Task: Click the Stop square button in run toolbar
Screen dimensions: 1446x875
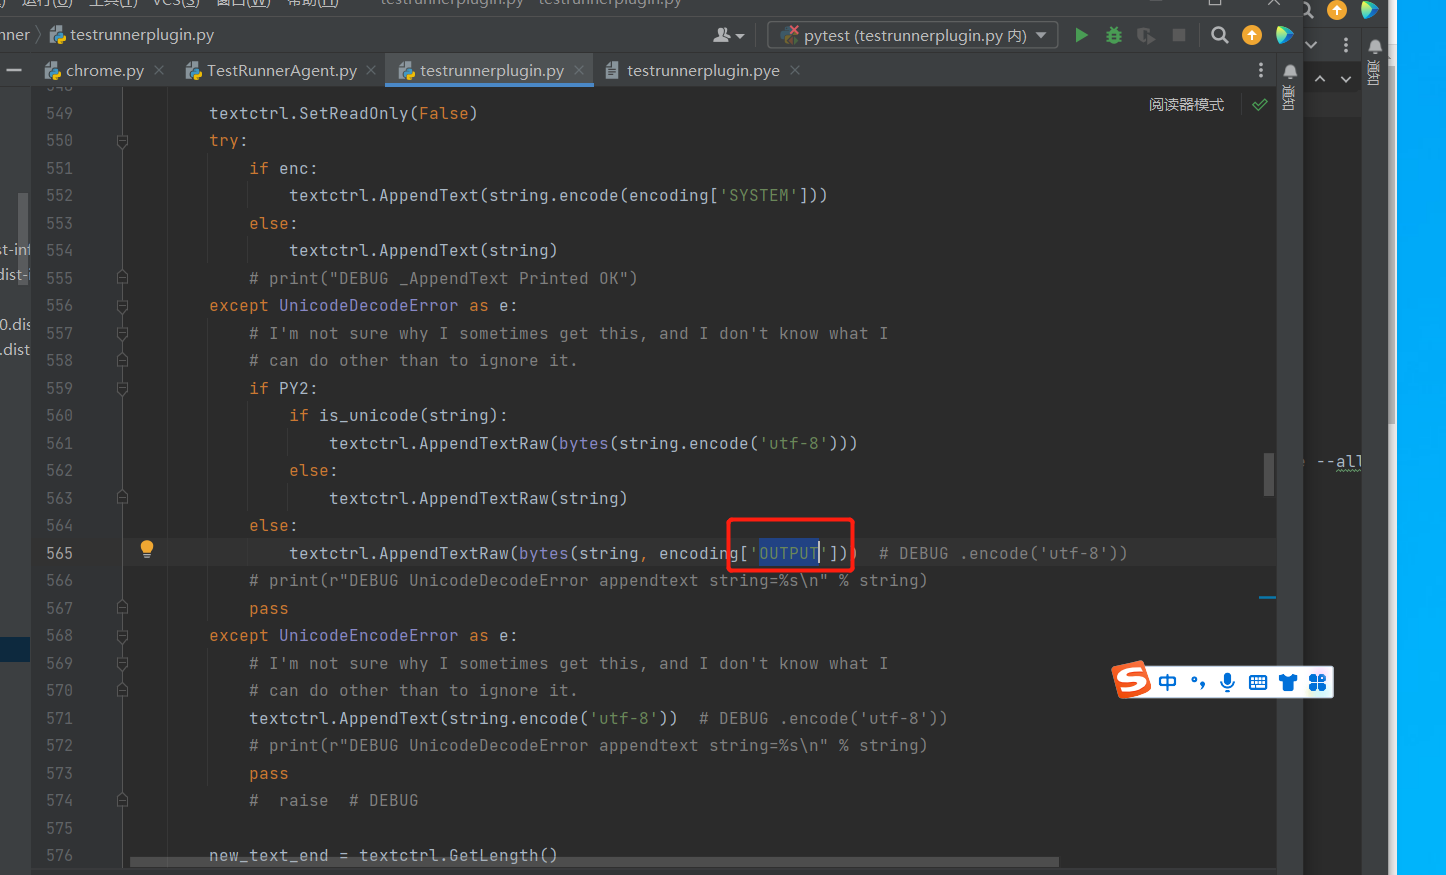Action: [x=1179, y=35]
